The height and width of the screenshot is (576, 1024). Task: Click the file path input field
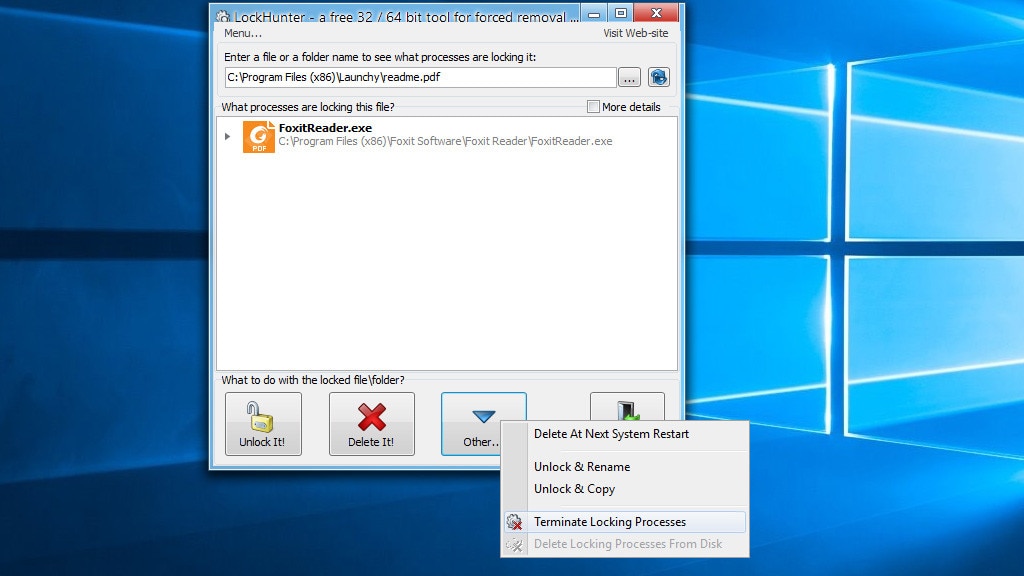point(421,77)
